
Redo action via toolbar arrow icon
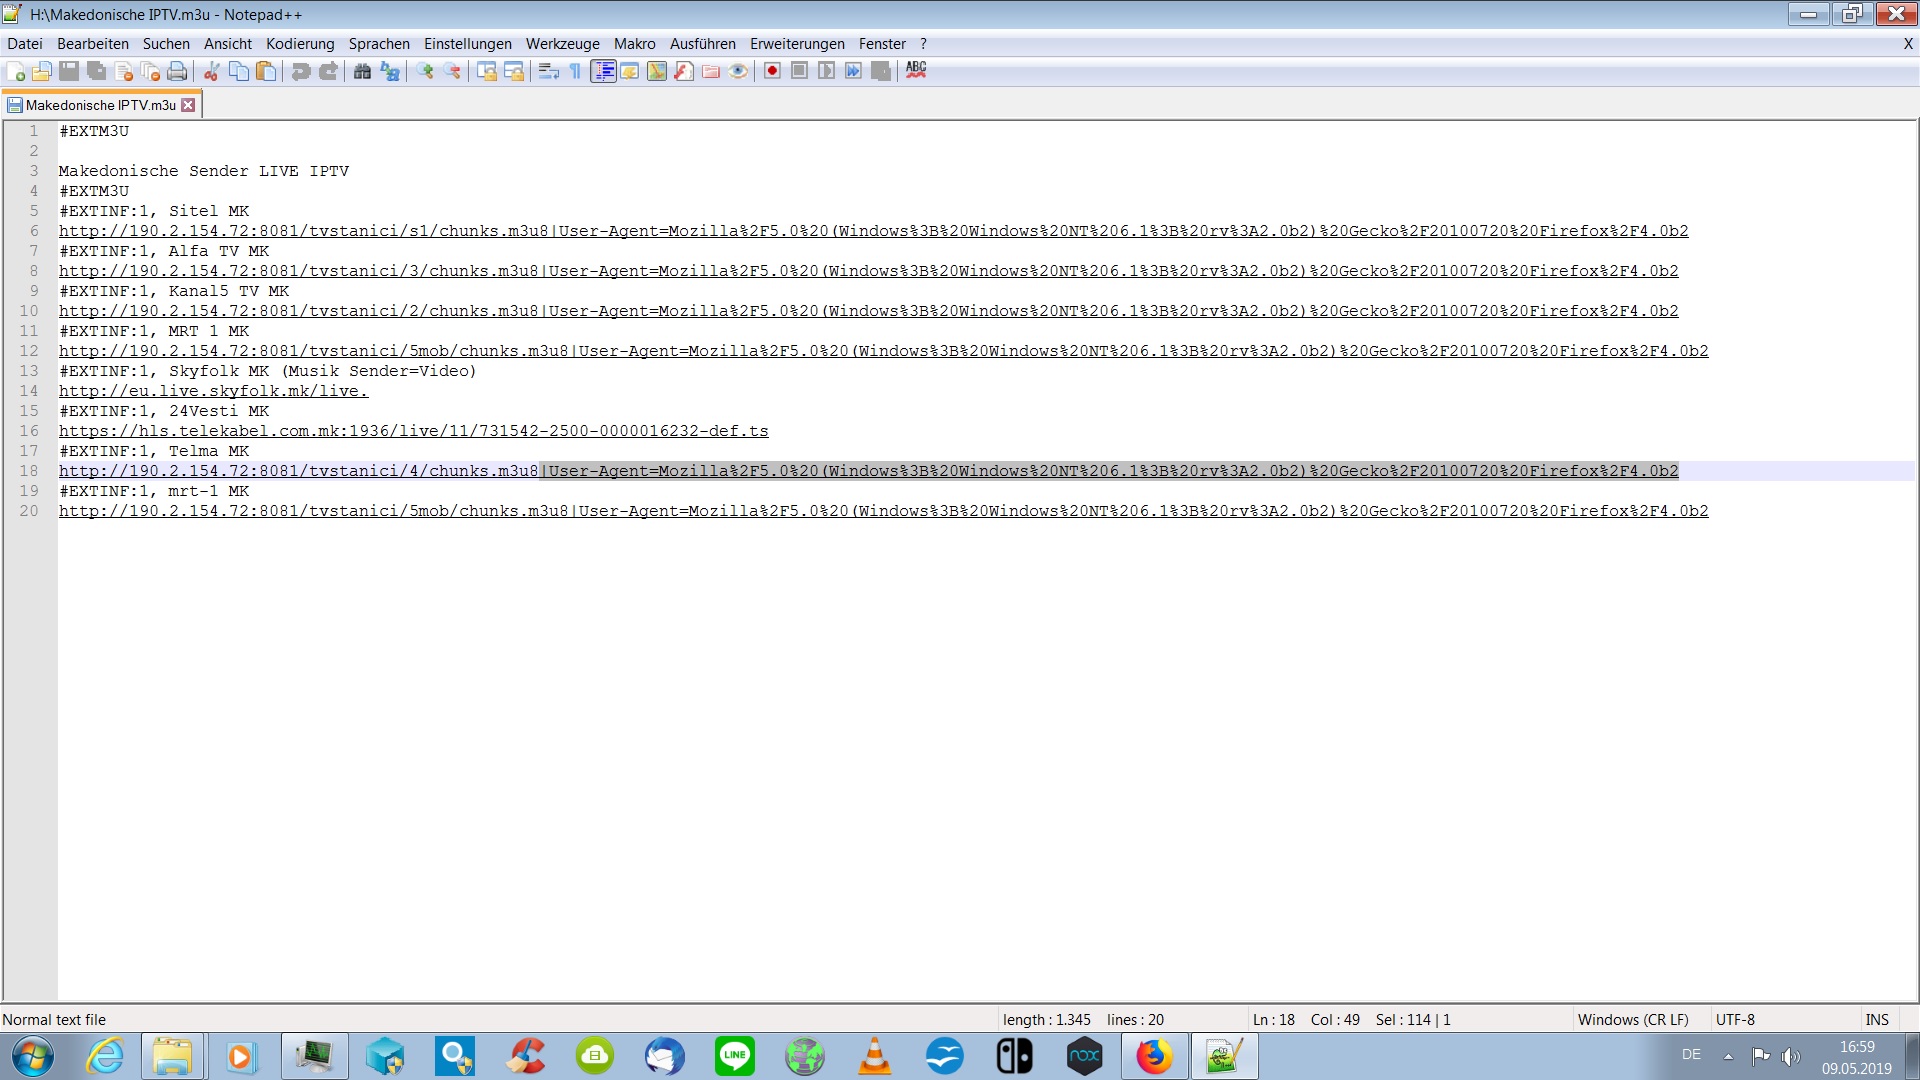[x=328, y=71]
